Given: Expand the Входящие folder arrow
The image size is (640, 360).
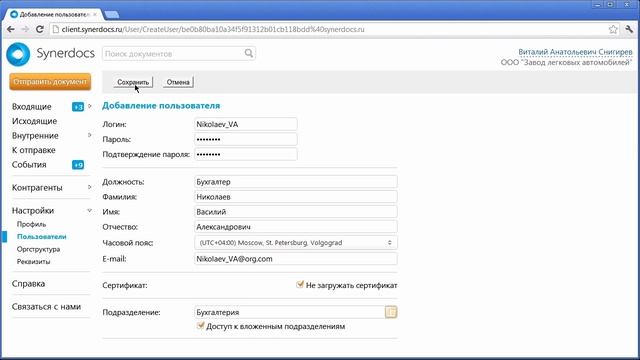Looking at the screenshot, I should 90,106.
